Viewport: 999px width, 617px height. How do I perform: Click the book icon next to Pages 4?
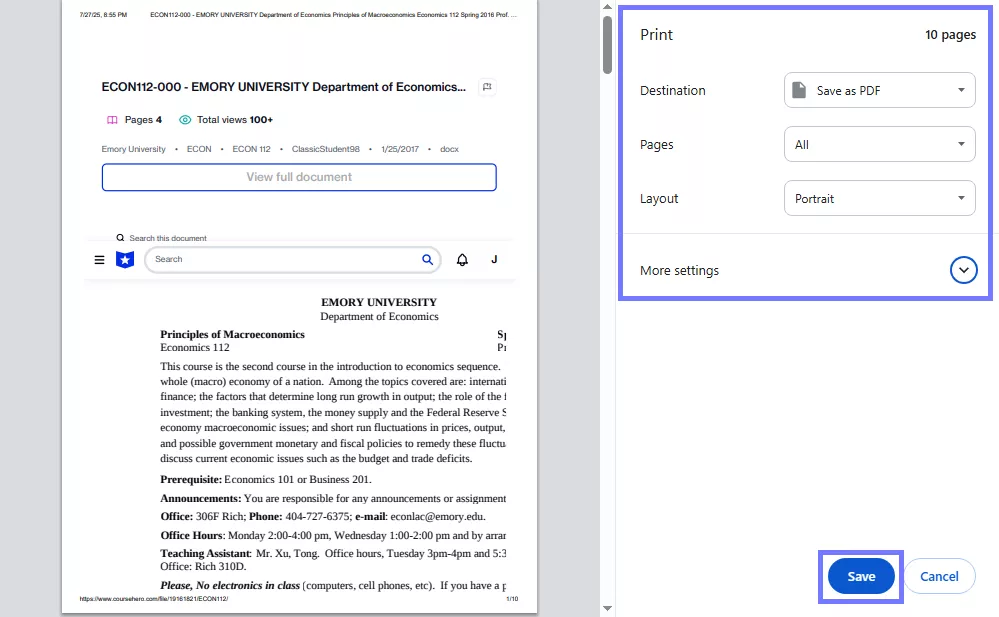coord(112,120)
